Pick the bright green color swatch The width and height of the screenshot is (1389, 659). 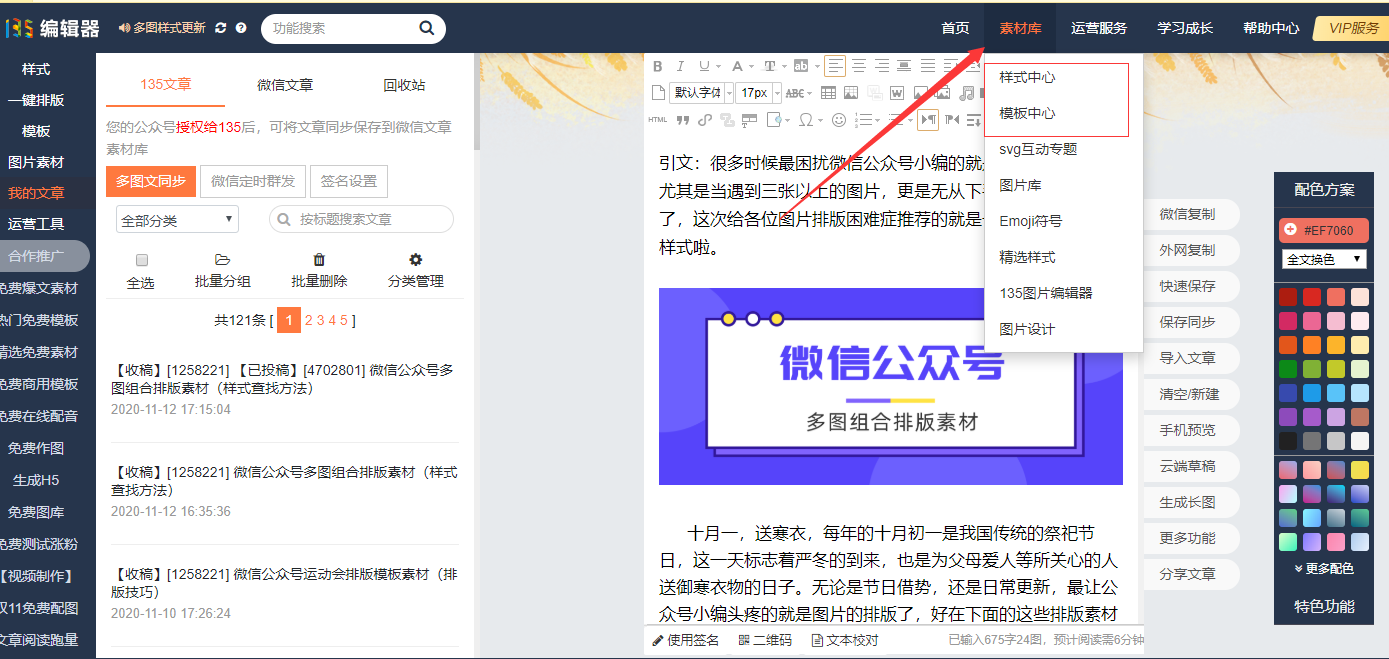click(x=1288, y=369)
